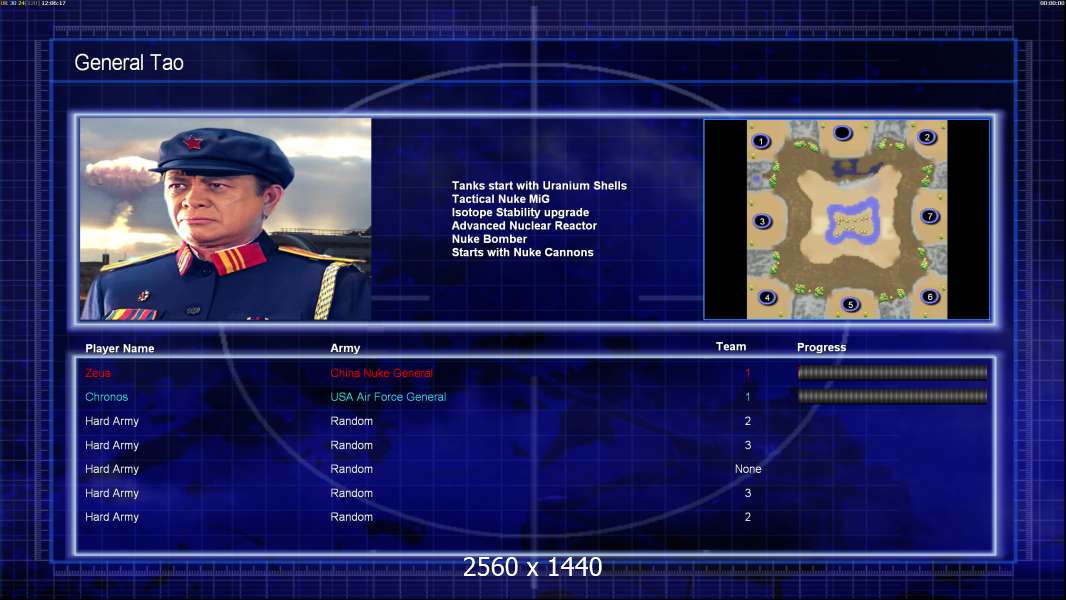
Task: Click the General Tao title text
Action: click(x=129, y=63)
